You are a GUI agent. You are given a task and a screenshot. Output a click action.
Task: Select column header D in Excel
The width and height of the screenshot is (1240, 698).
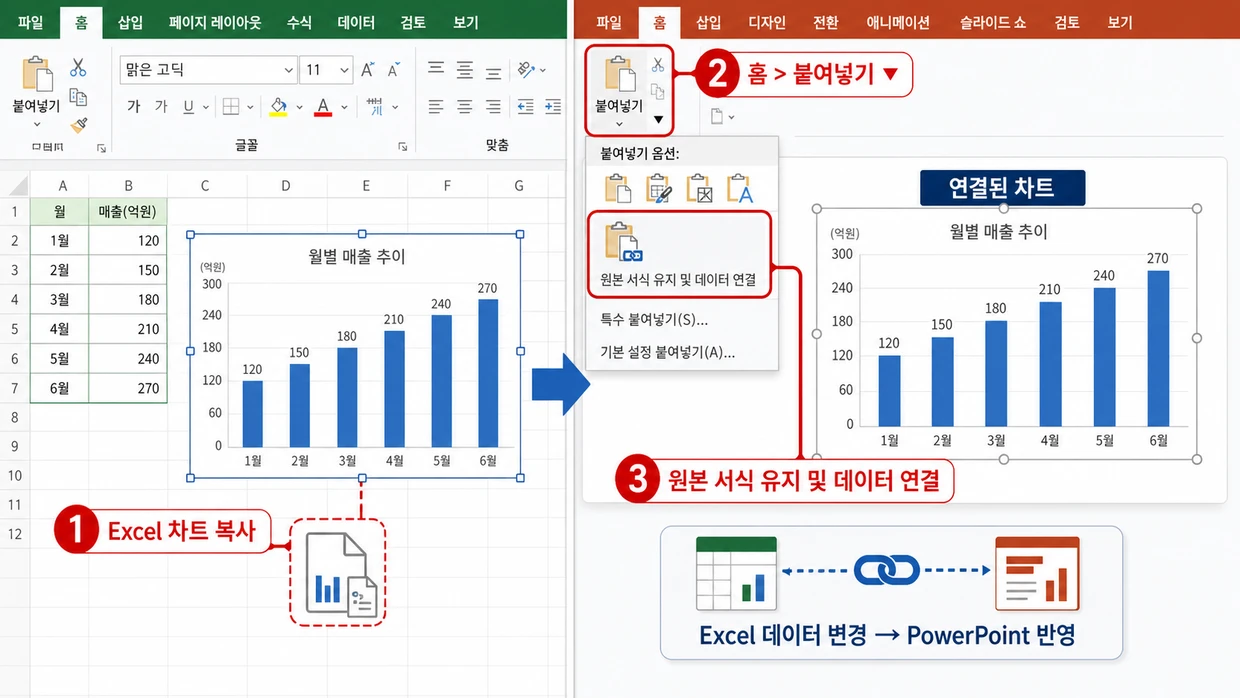[x=285, y=185]
